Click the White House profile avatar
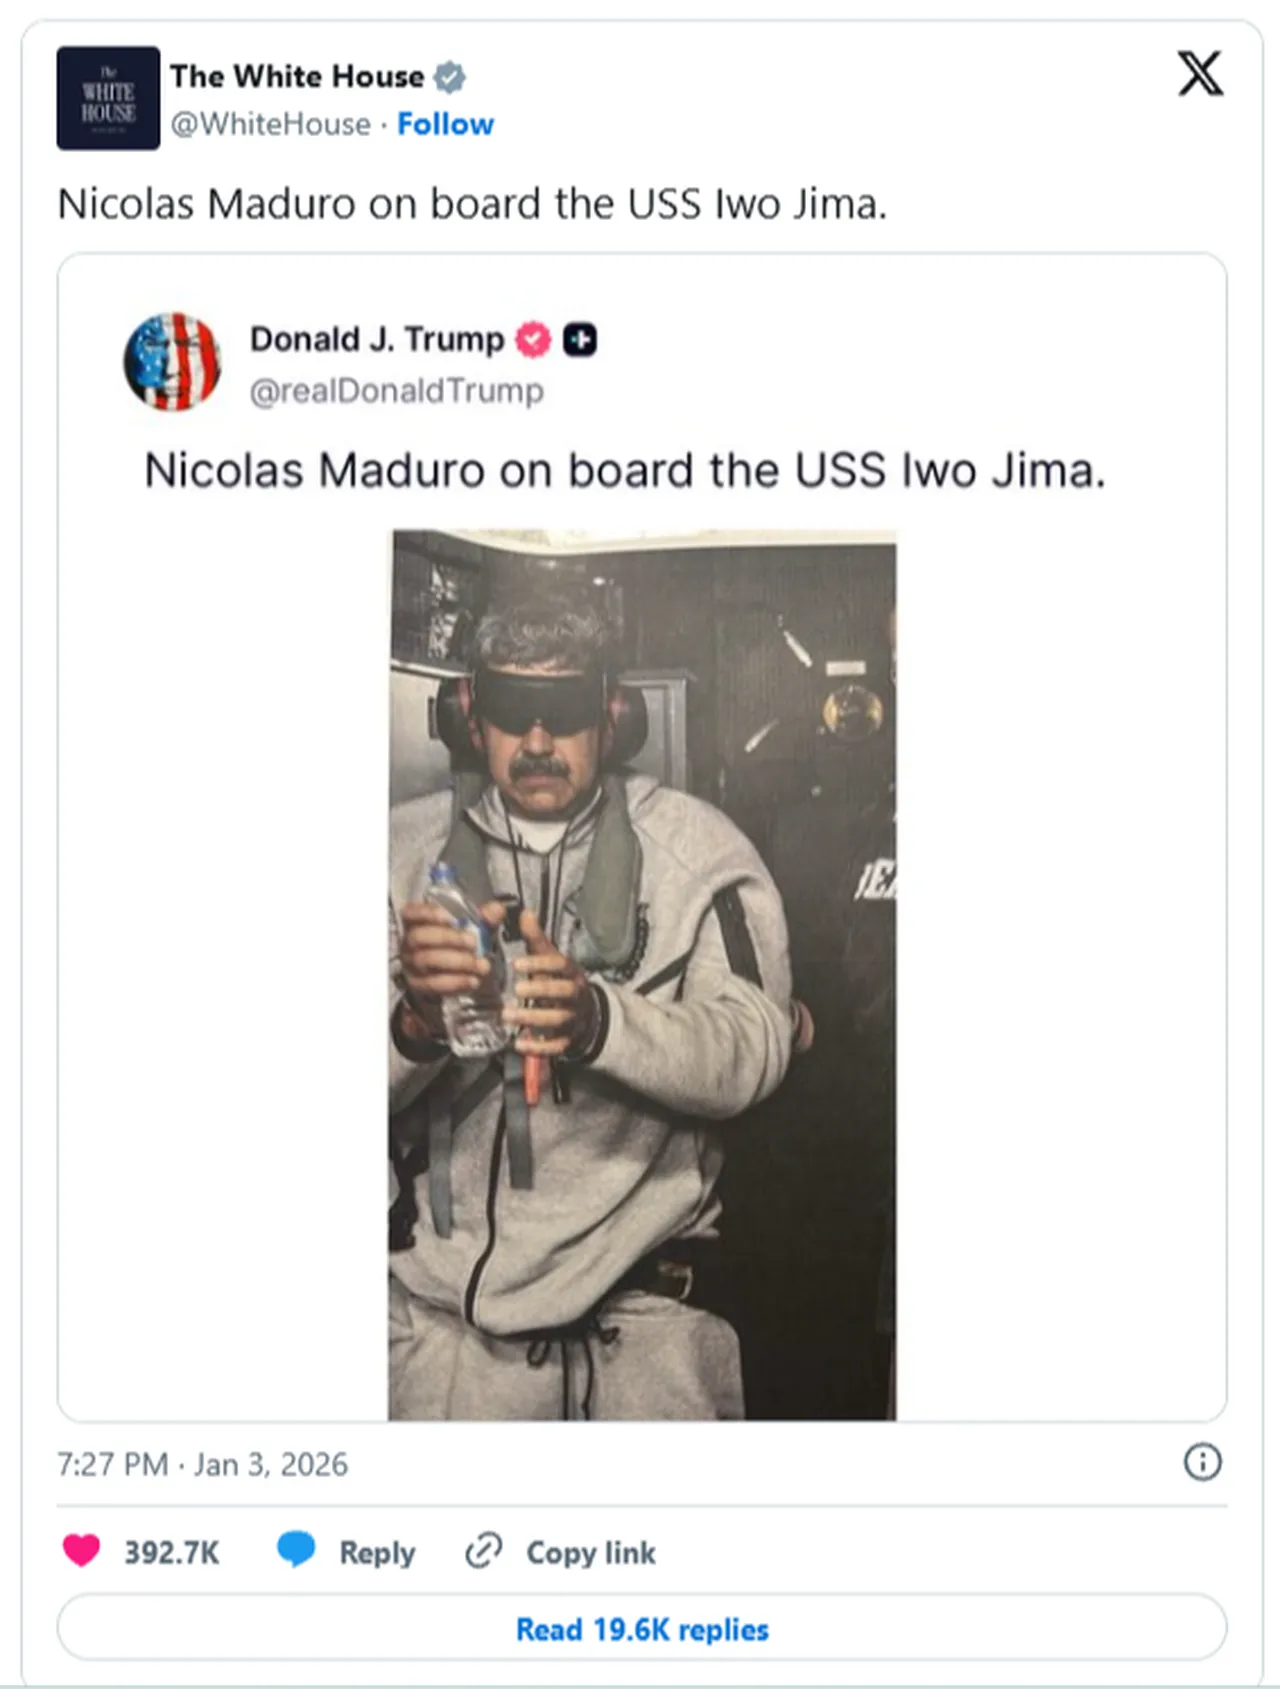 coord(108,98)
